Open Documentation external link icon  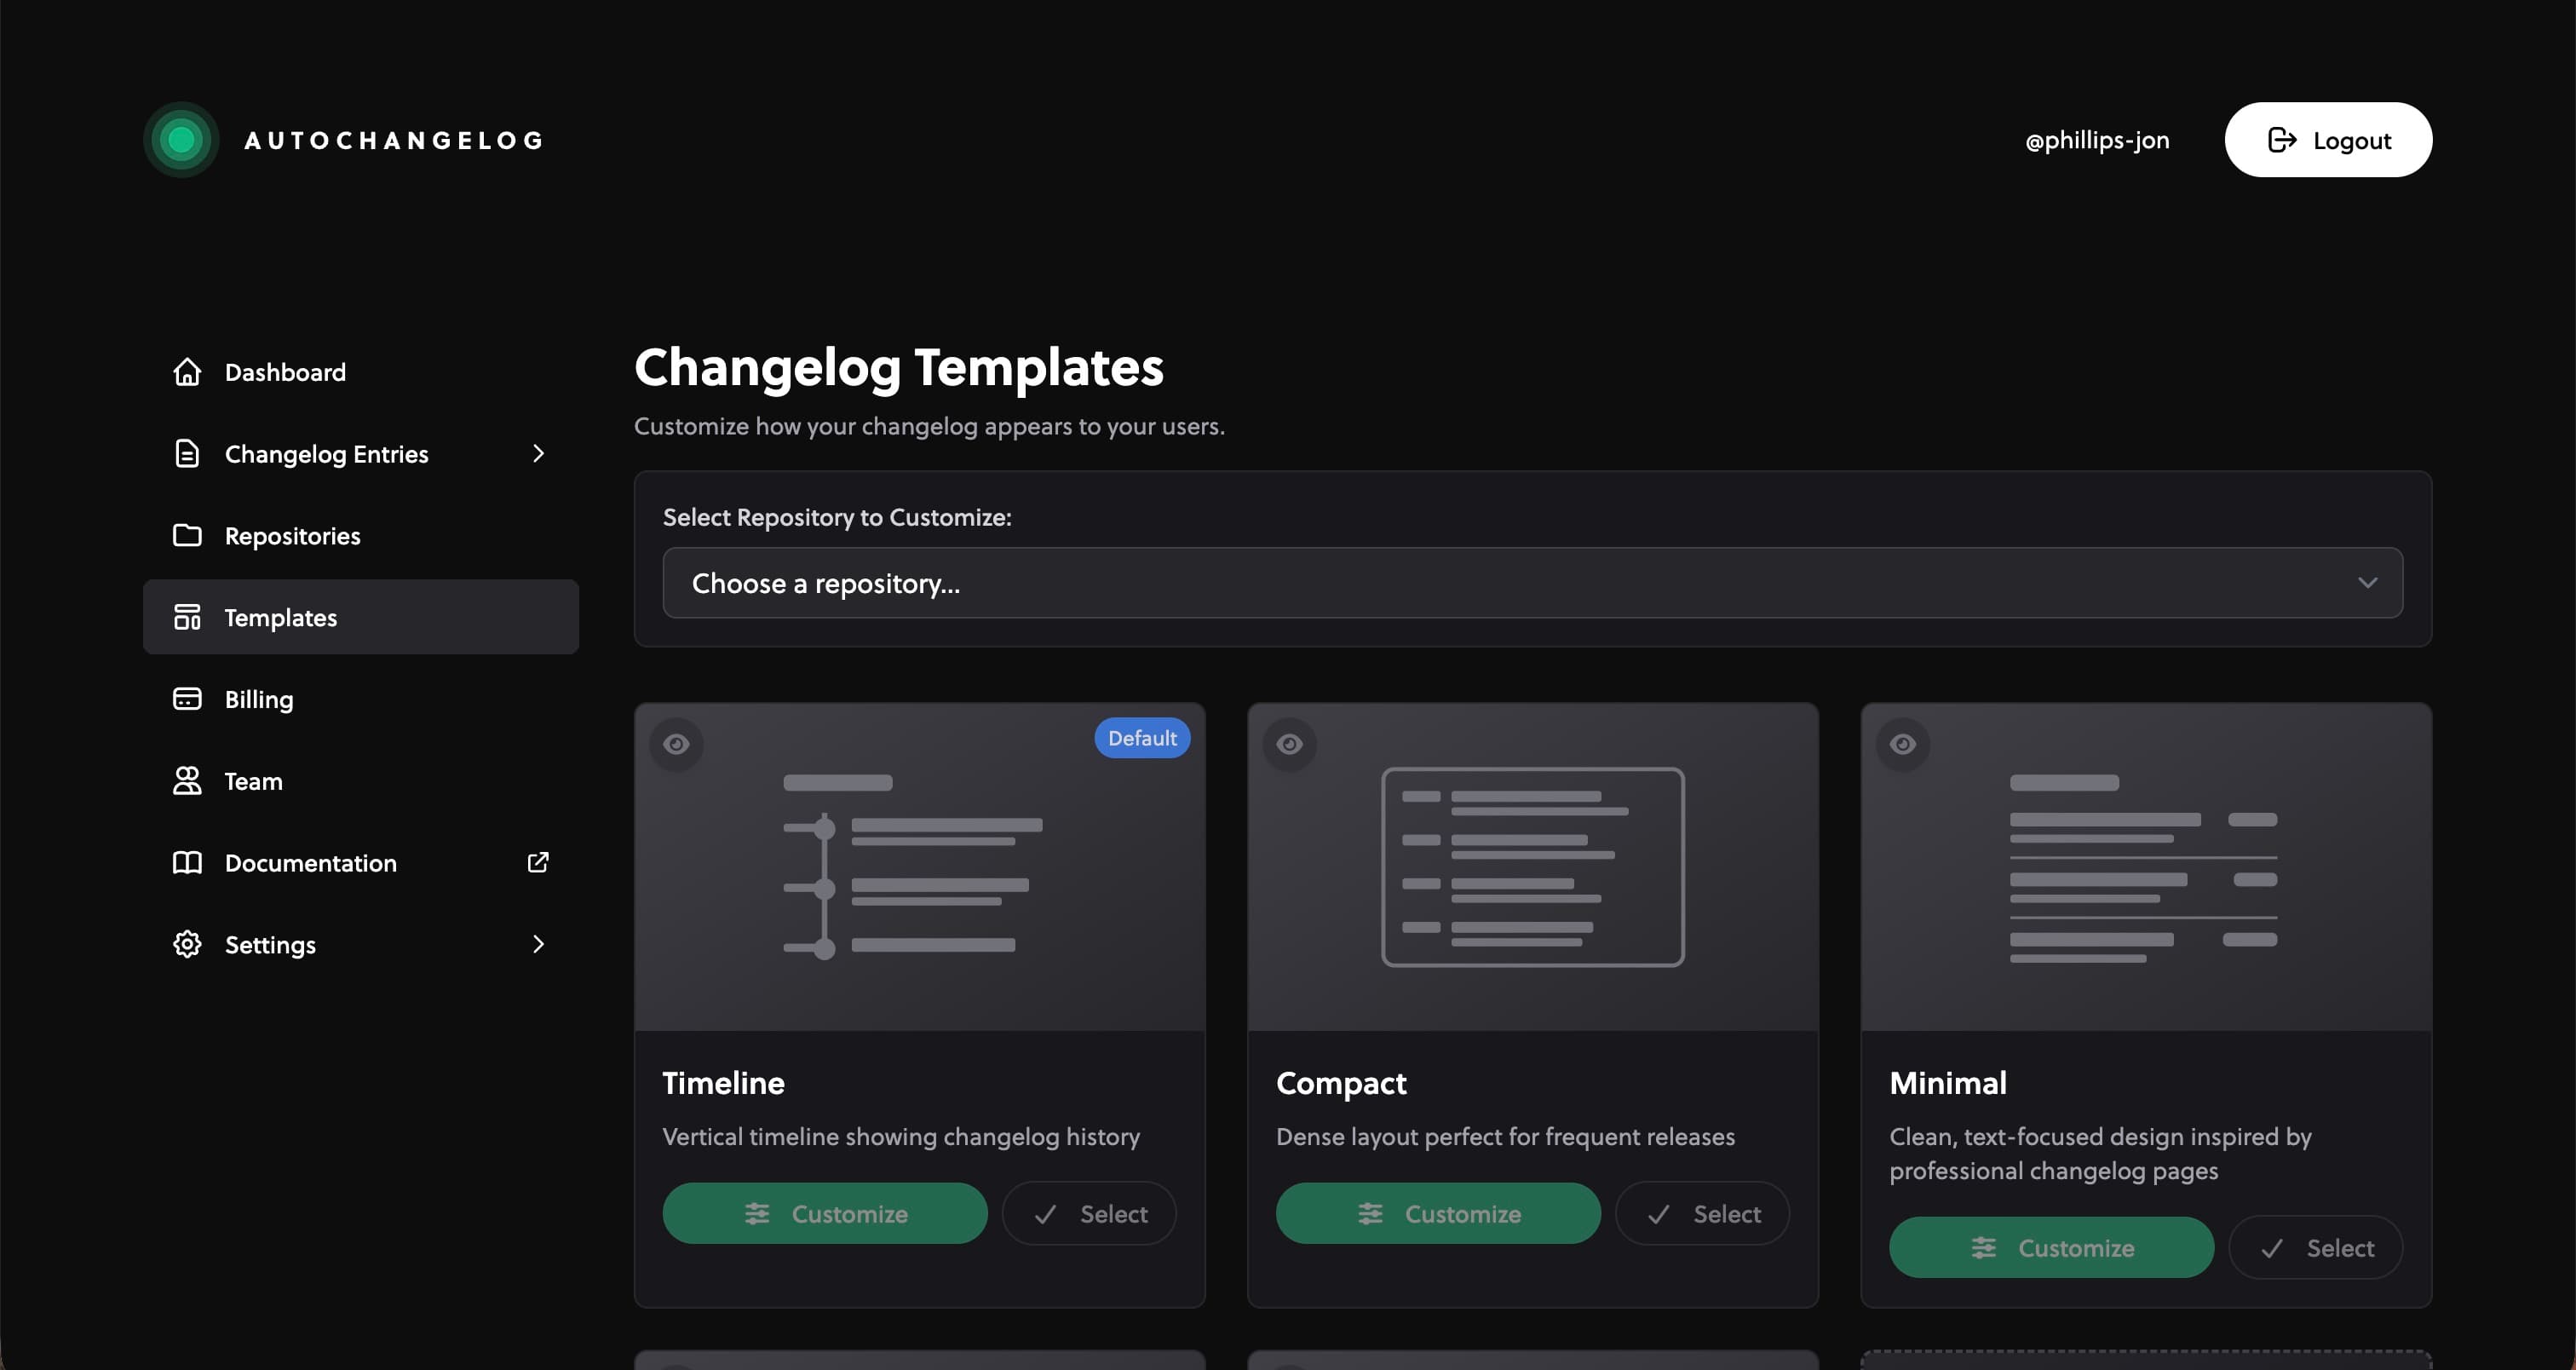tap(538, 863)
